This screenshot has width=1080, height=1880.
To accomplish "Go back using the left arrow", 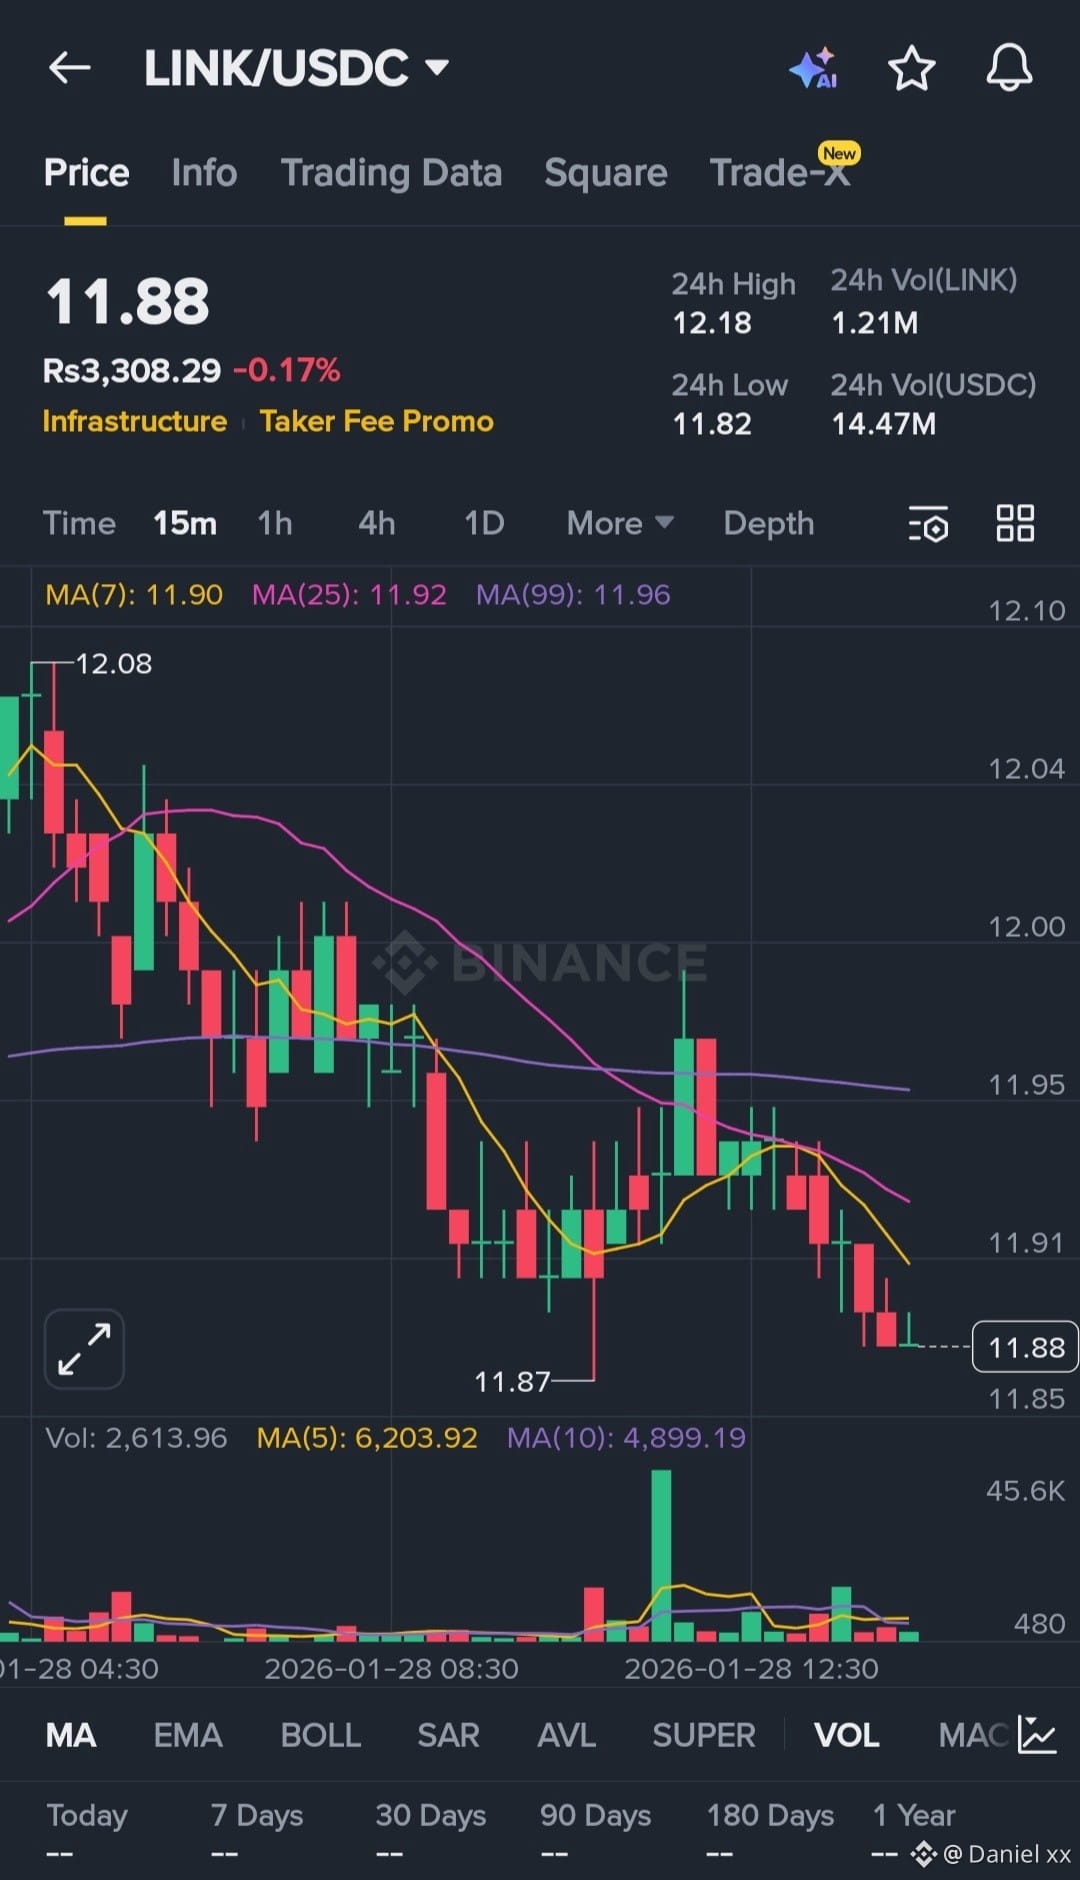I will tap(69, 68).
